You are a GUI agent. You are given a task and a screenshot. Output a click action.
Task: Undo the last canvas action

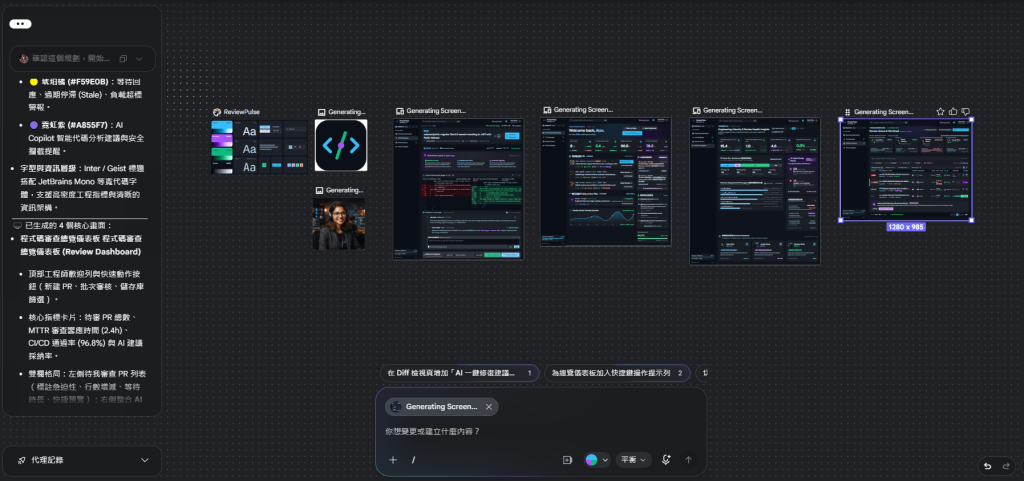987,466
